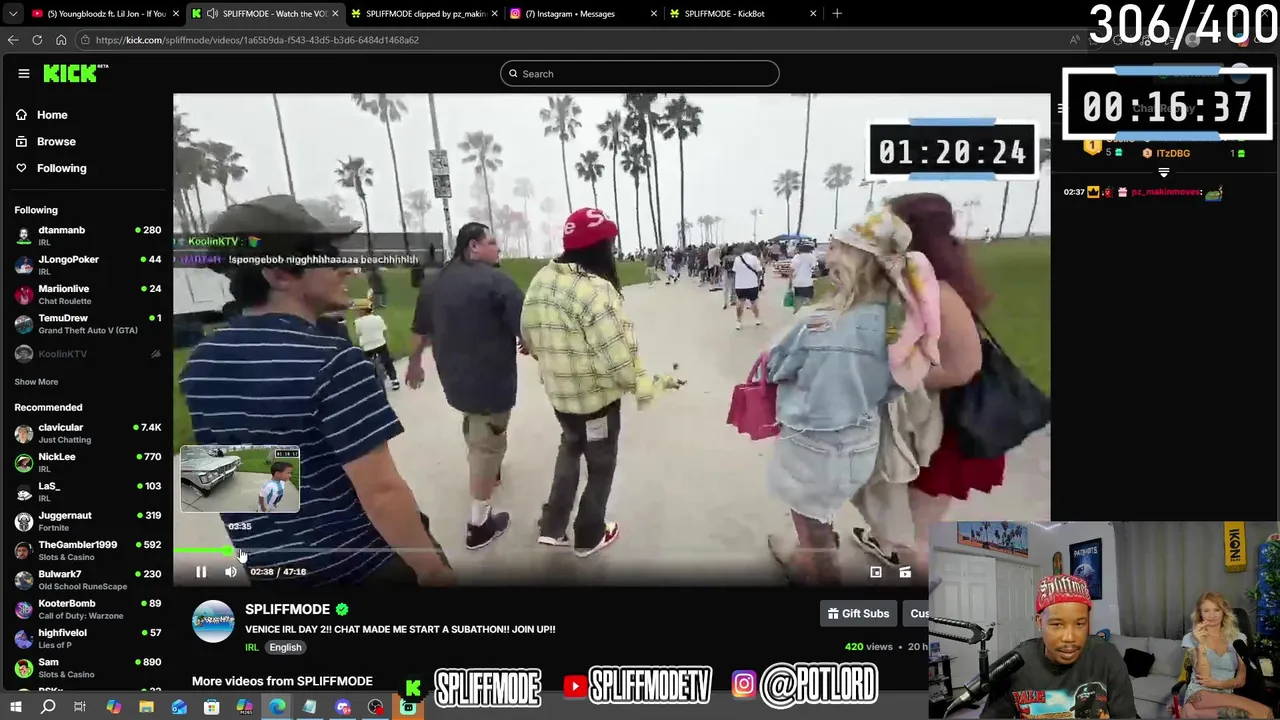Open NickLee recommended channel
Image resolution: width=1280 pixels, height=720 pixels.
(88, 462)
